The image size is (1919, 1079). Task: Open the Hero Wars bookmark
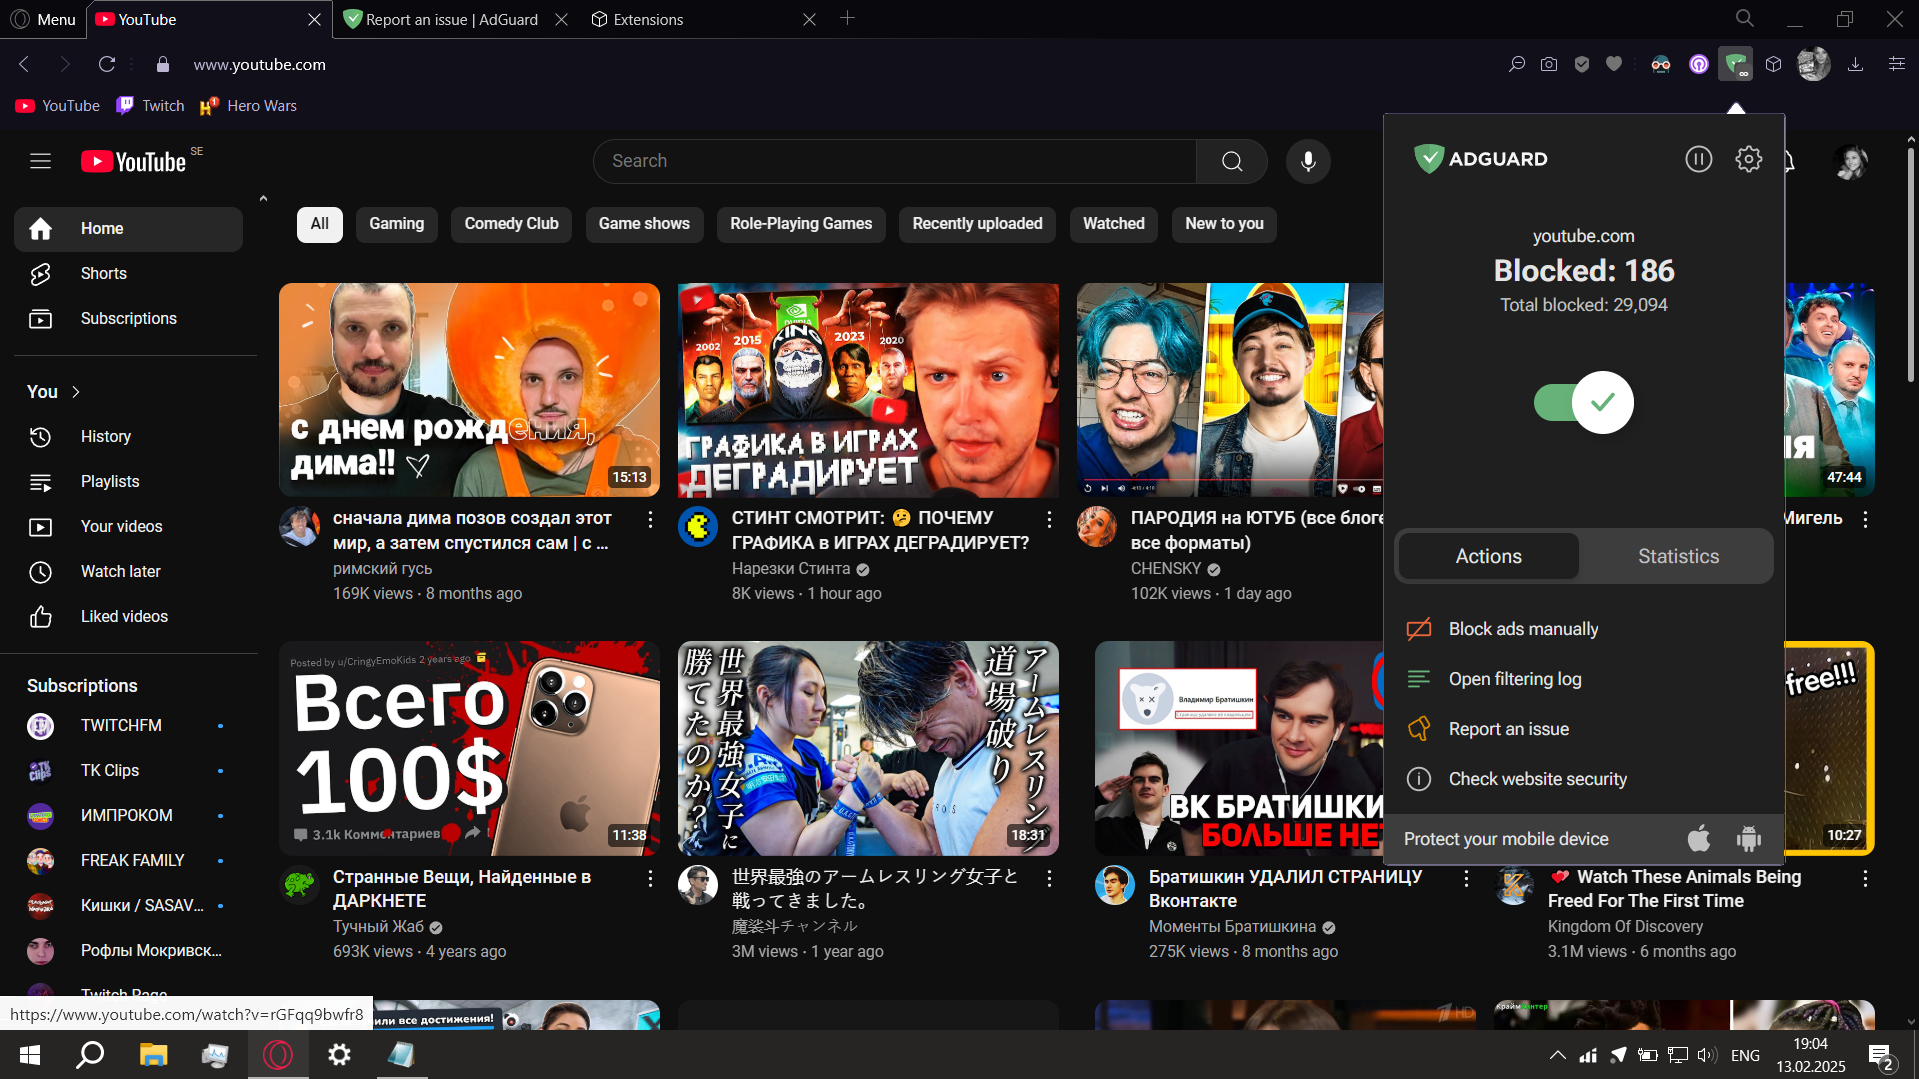click(249, 106)
